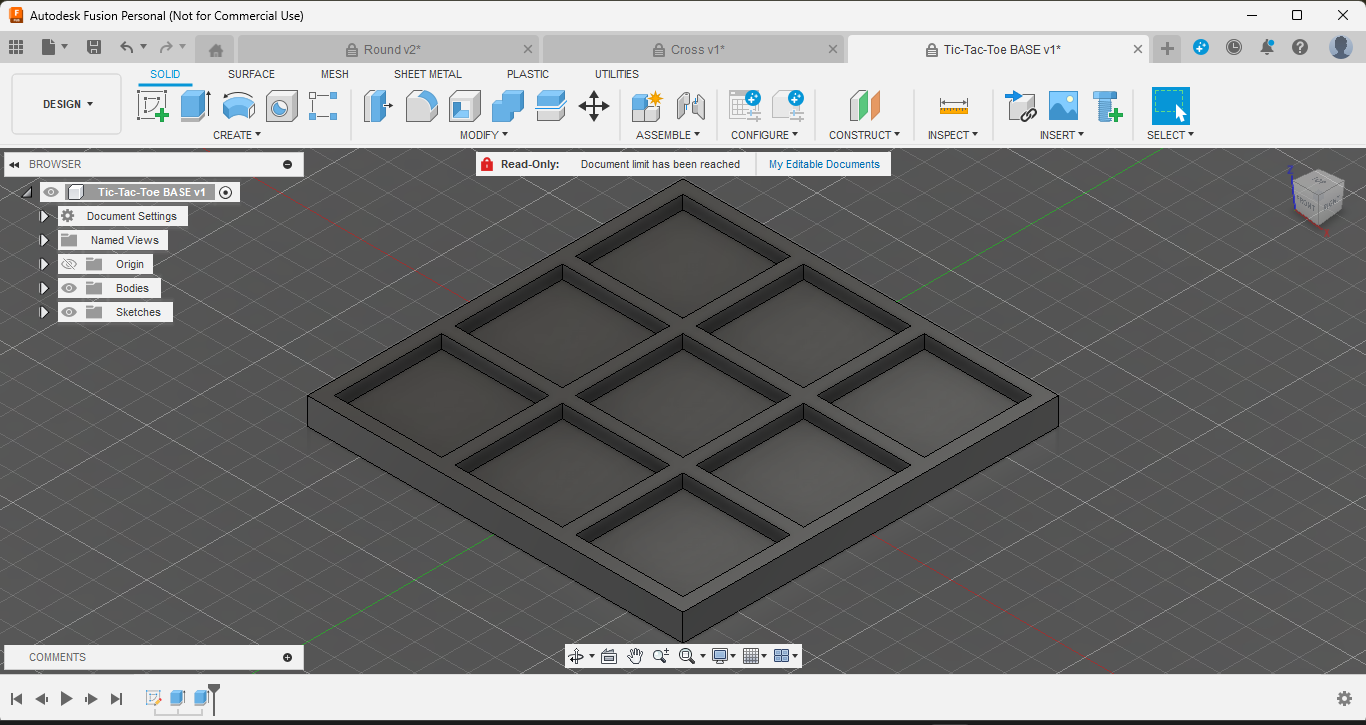Viewport: 1366px width, 725px height.
Task: Select the Rectangular Pattern tool
Action: (x=323, y=106)
